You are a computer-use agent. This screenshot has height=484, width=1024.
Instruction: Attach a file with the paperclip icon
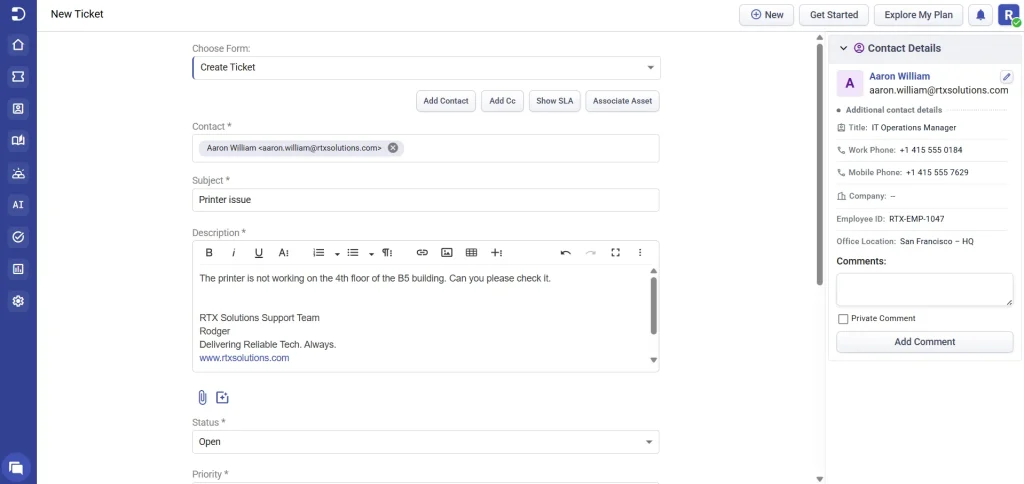point(202,397)
